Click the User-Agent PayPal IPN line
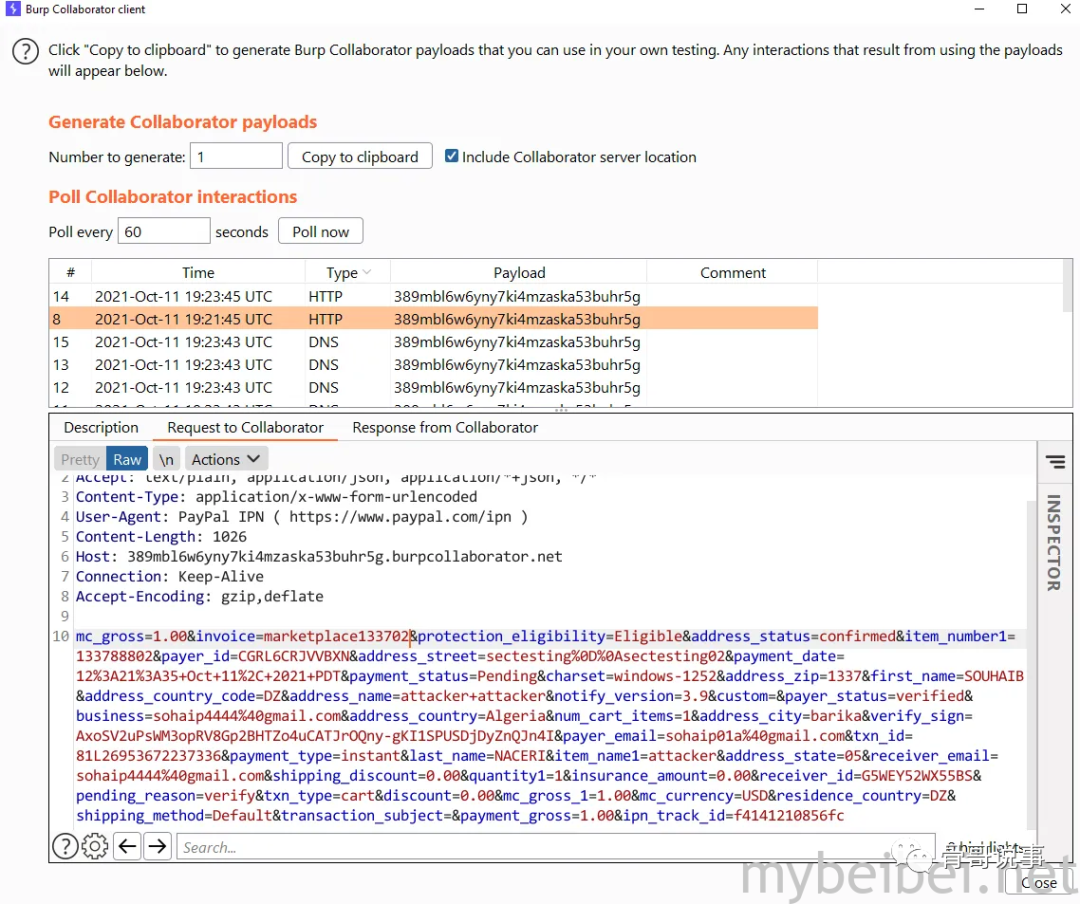The height and width of the screenshot is (904, 1080). [x=302, y=517]
